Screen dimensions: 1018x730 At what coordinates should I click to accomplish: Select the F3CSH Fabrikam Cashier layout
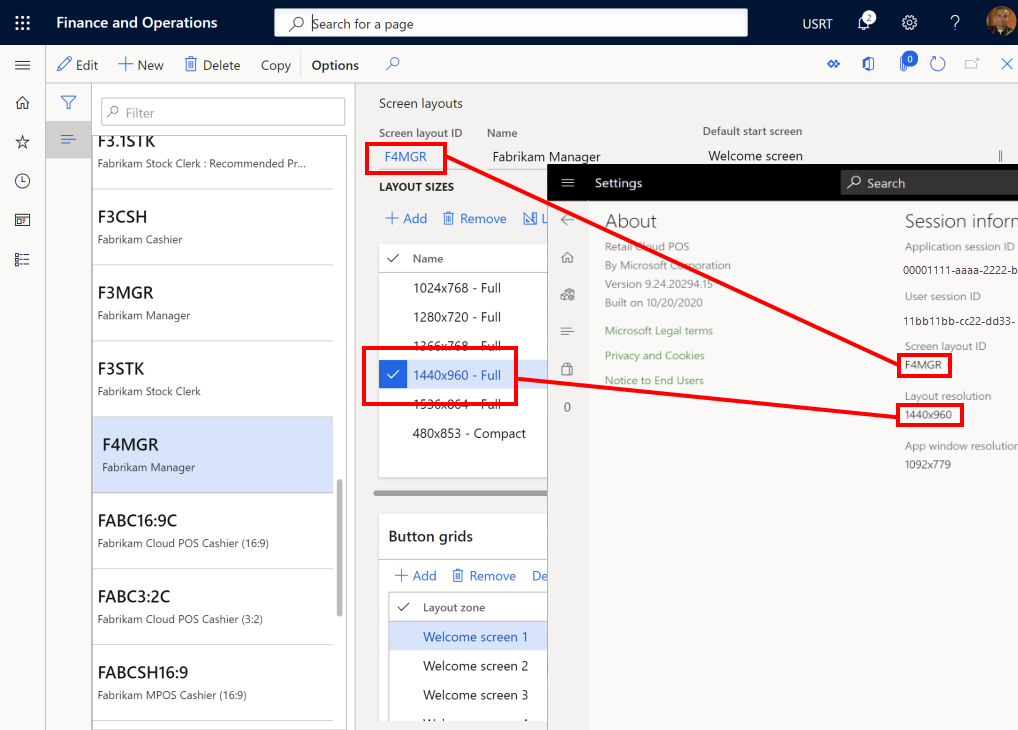pyautogui.click(x=213, y=227)
